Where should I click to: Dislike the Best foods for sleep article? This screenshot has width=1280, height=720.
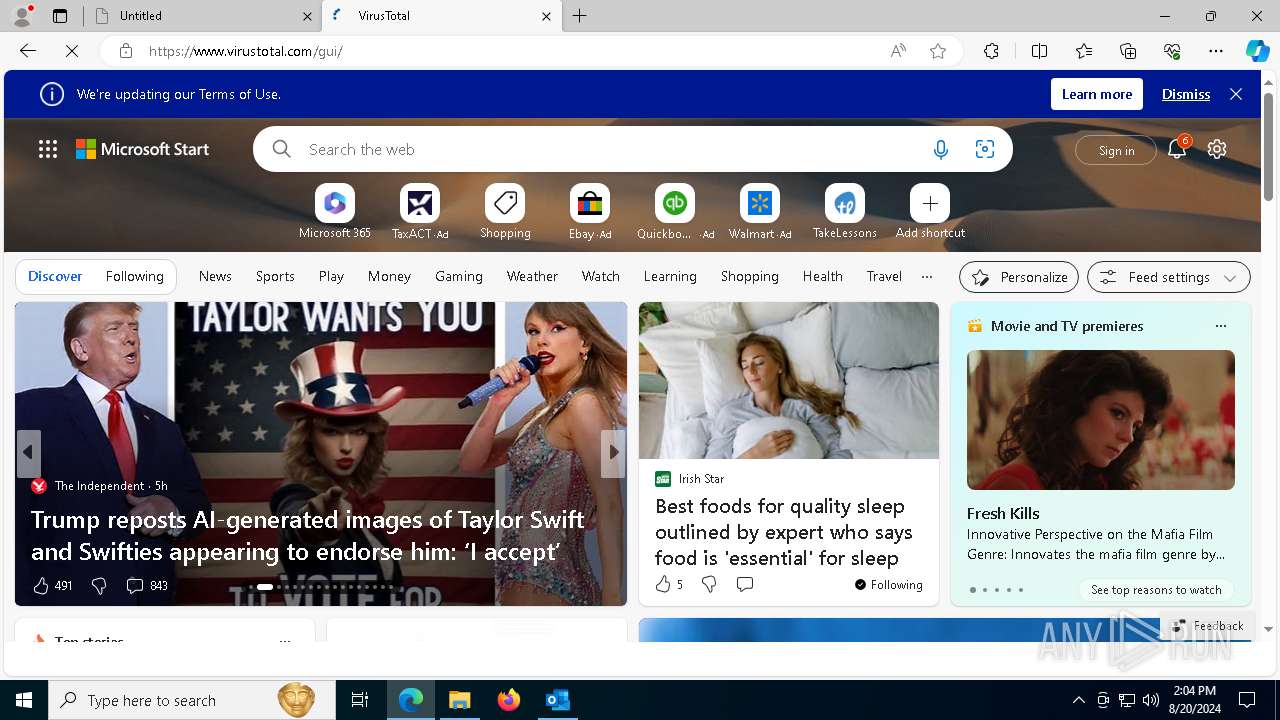(x=709, y=584)
